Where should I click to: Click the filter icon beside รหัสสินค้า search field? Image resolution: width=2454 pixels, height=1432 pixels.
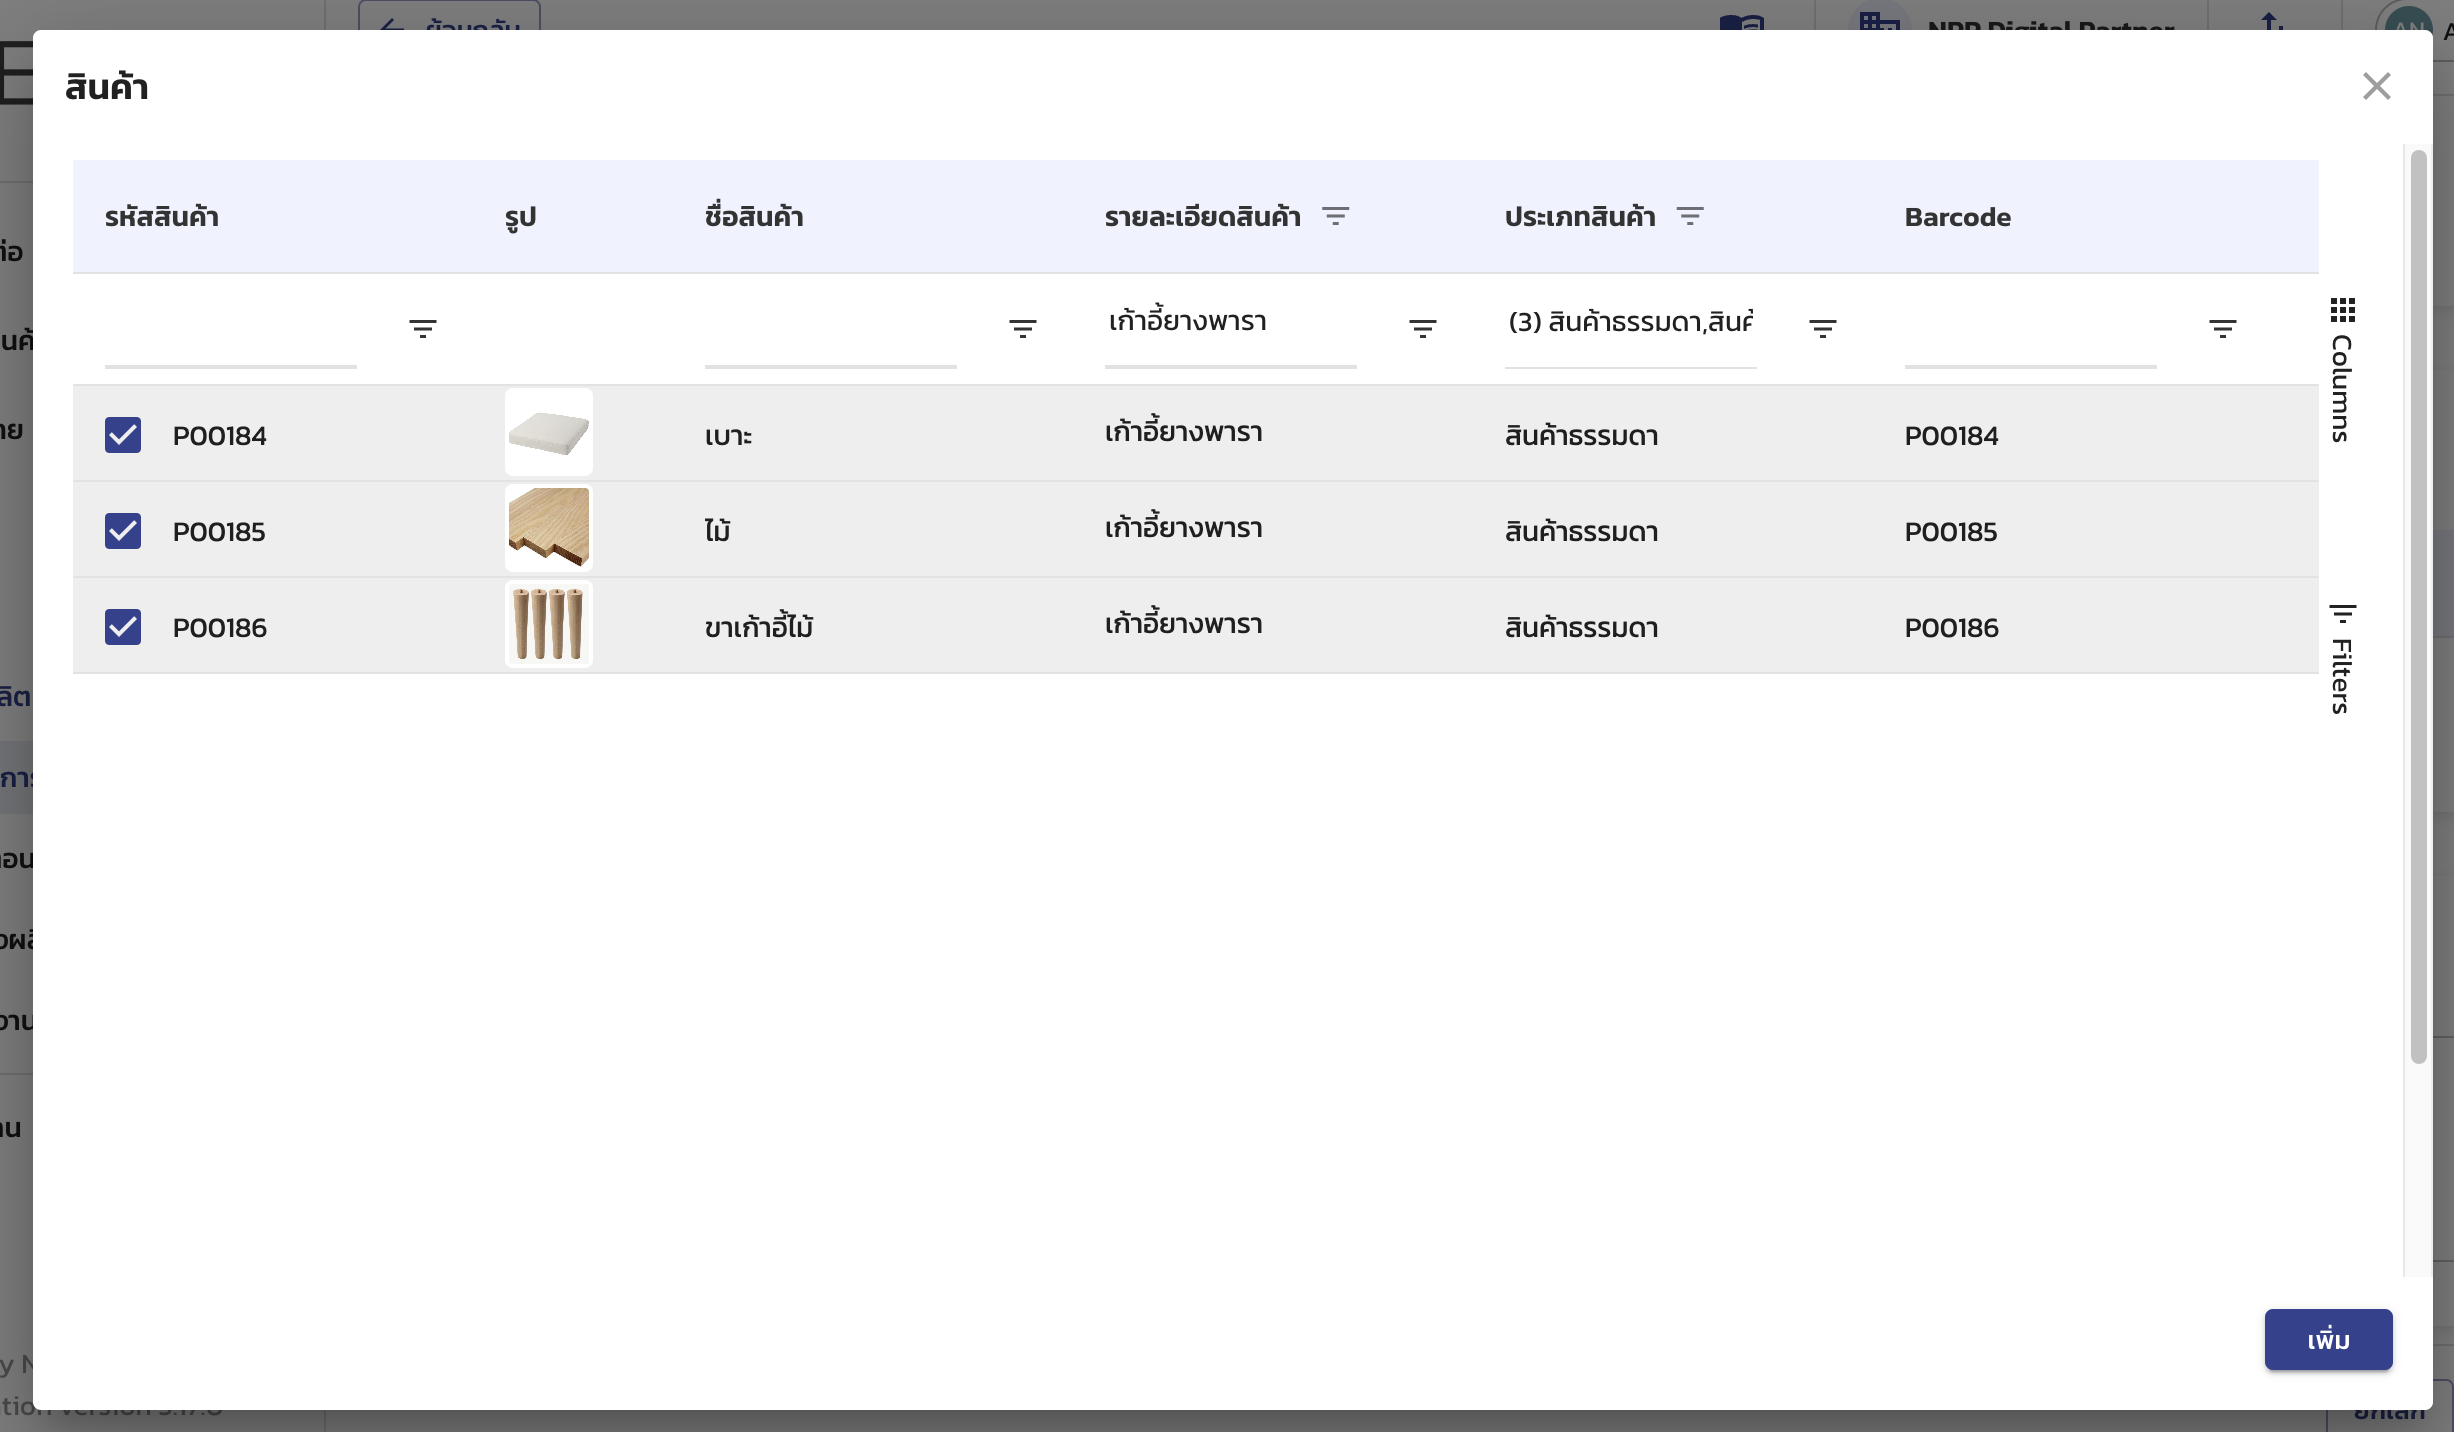(x=424, y=327)
